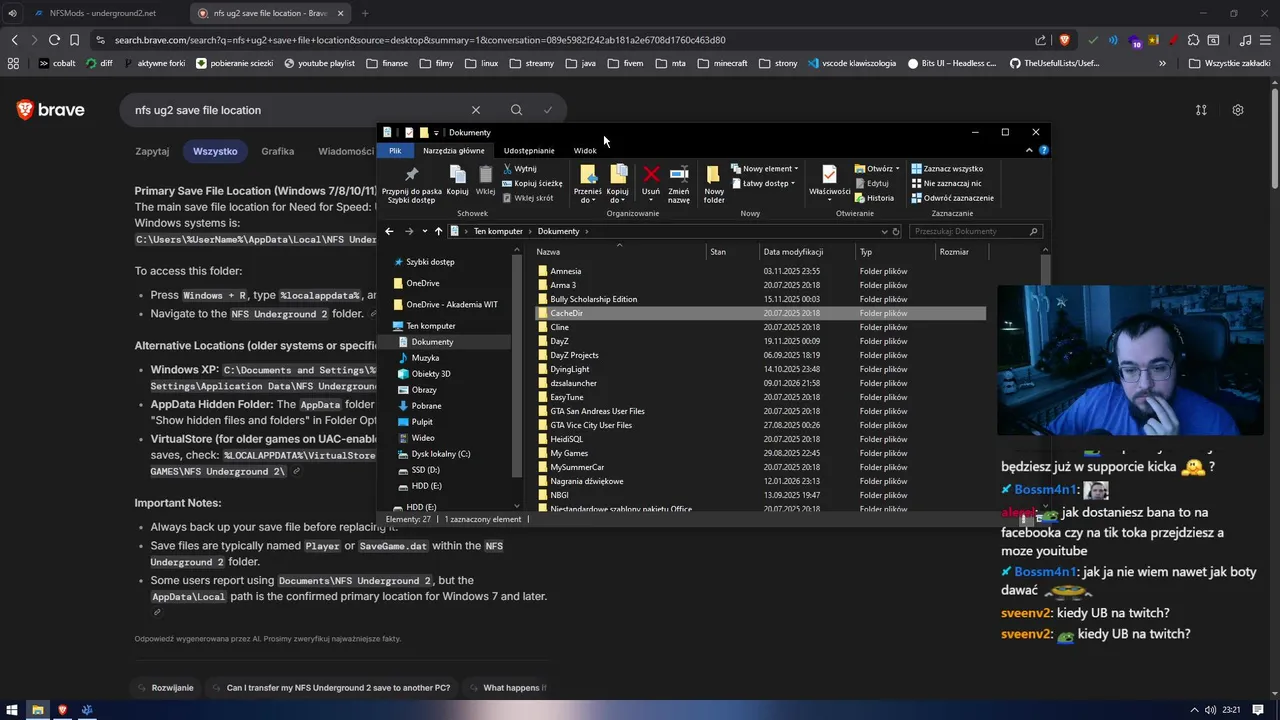Open the Nowy element dropdown
This screenshot has width=1280, height=720.
click(x=764, y=169)
